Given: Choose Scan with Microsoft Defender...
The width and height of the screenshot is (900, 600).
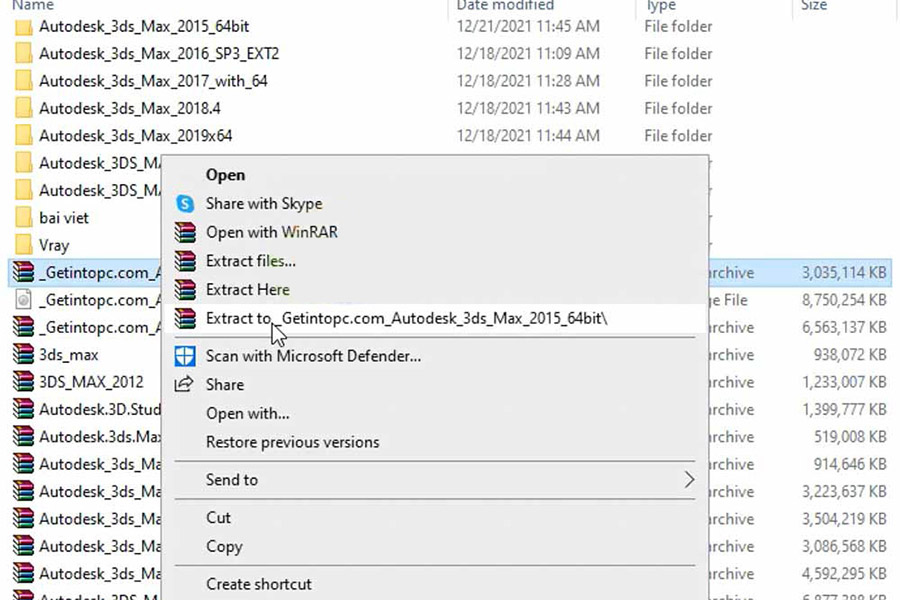Looking at the screenshot, I should point(313,357).
